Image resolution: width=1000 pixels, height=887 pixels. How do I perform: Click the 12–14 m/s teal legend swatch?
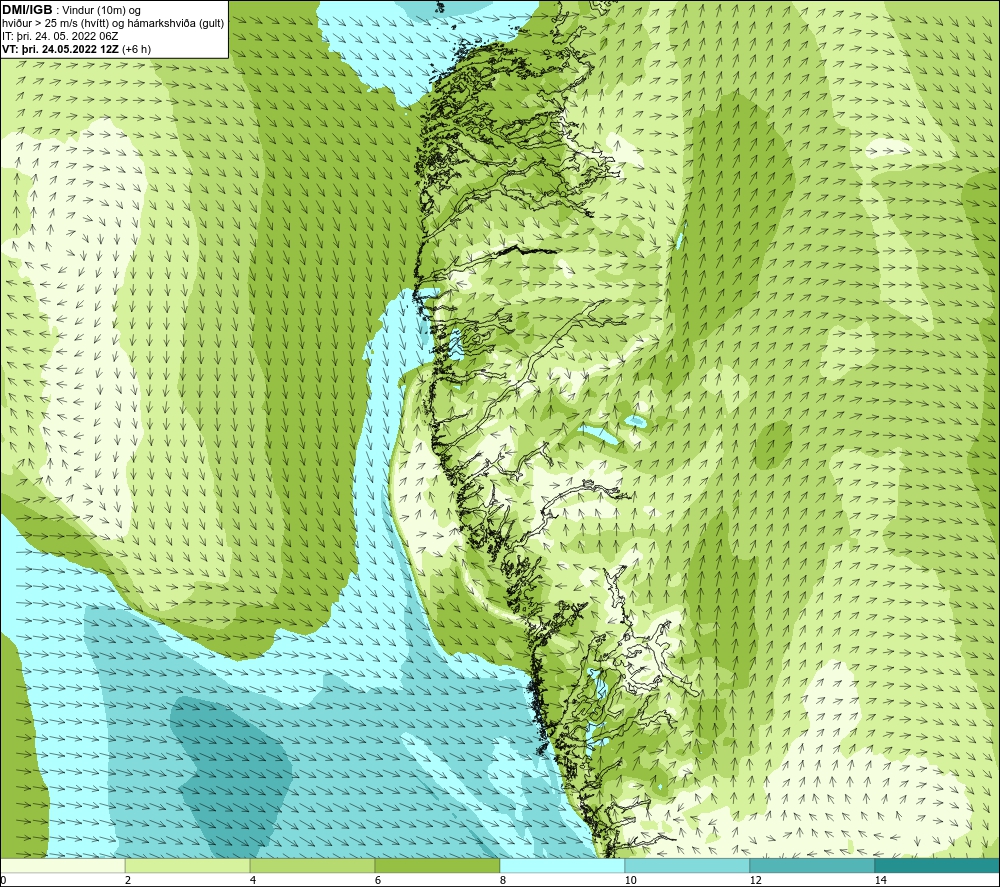tap(812, 865)
